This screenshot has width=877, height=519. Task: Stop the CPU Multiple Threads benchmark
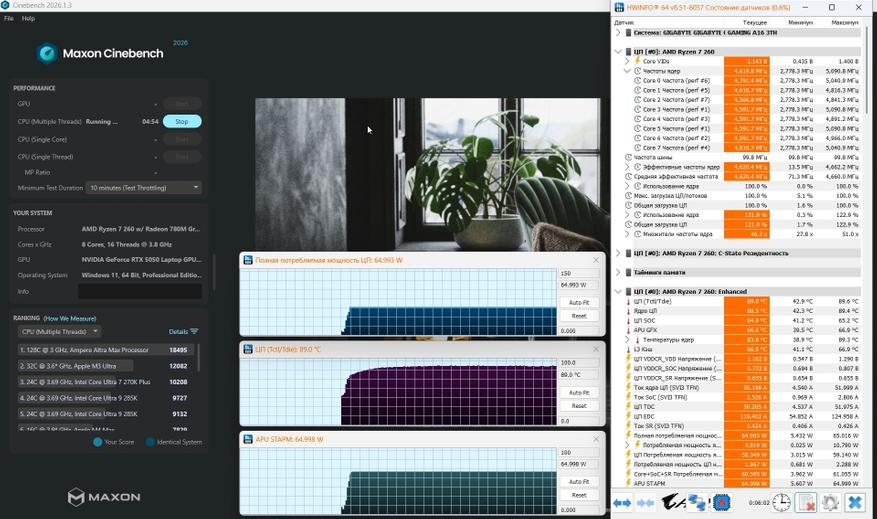182,121
